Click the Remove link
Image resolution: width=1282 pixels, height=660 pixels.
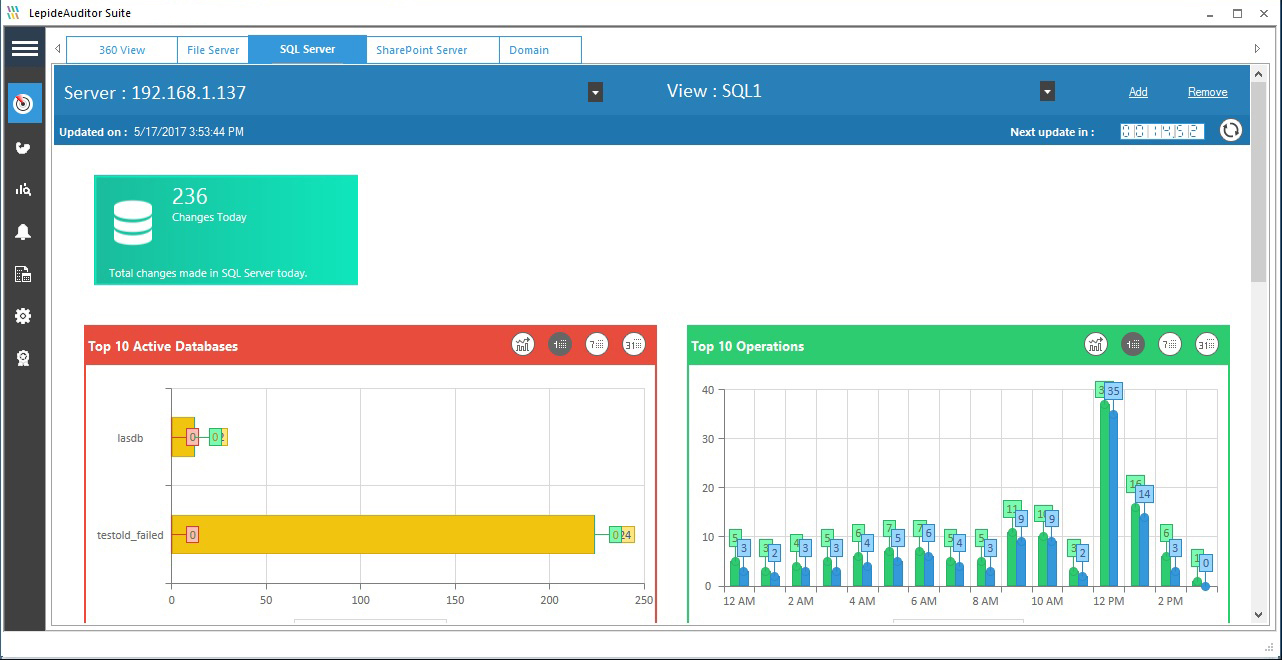1207,92
